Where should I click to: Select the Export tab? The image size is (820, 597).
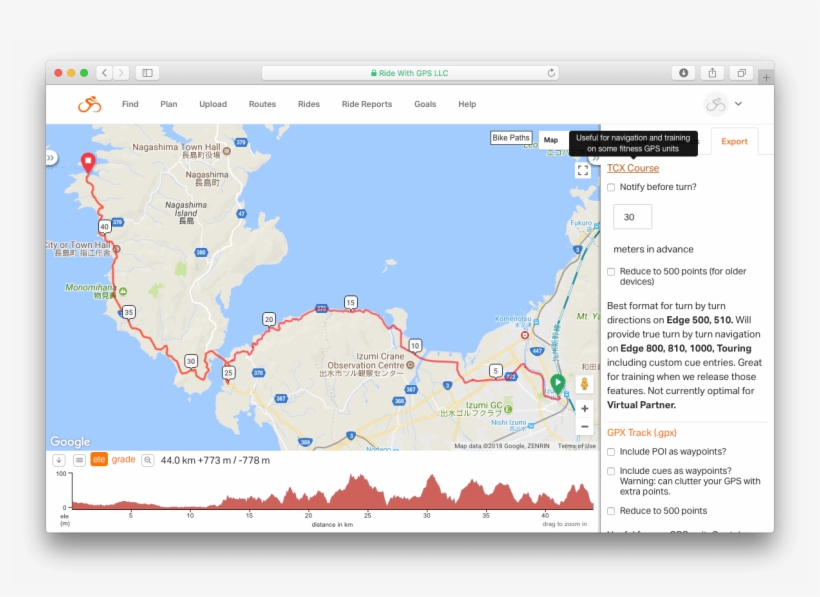(734, 141)
